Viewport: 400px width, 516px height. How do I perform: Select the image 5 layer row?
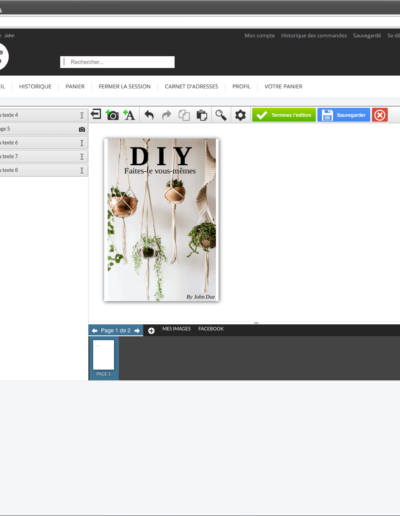[43, 129]
